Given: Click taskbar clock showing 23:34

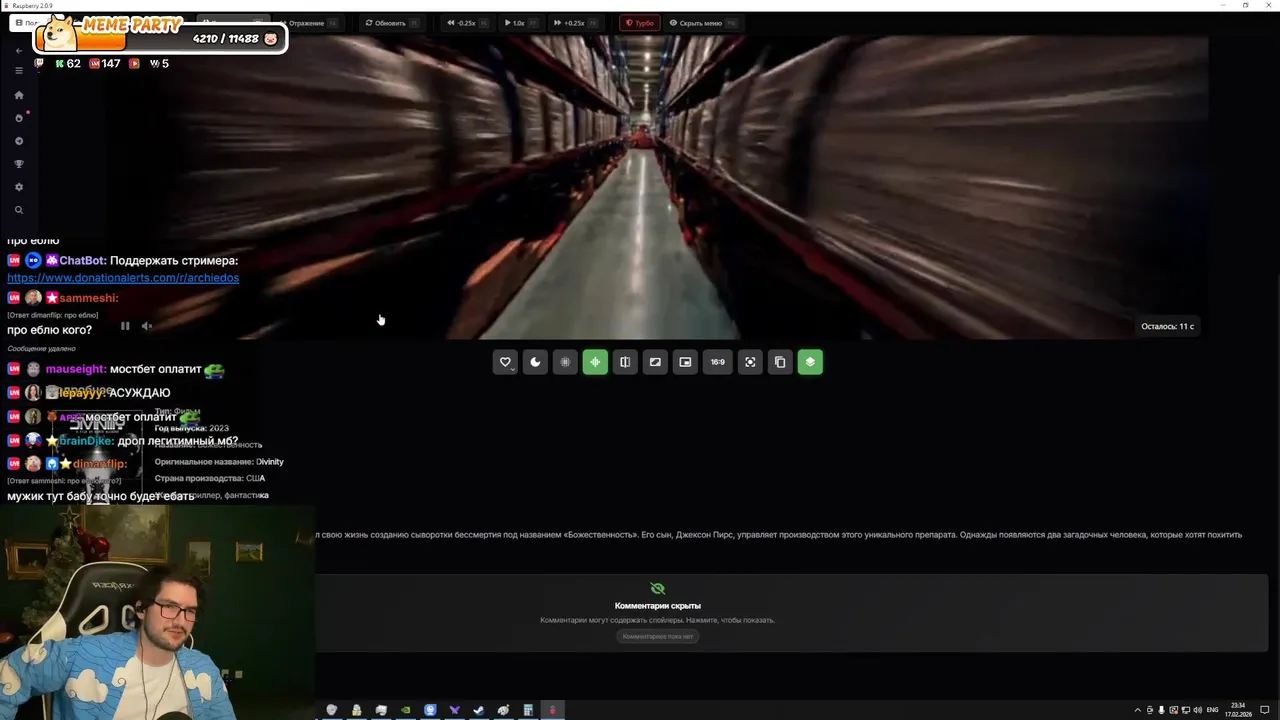Looking at the screenshot, I should click(1240, 710).
